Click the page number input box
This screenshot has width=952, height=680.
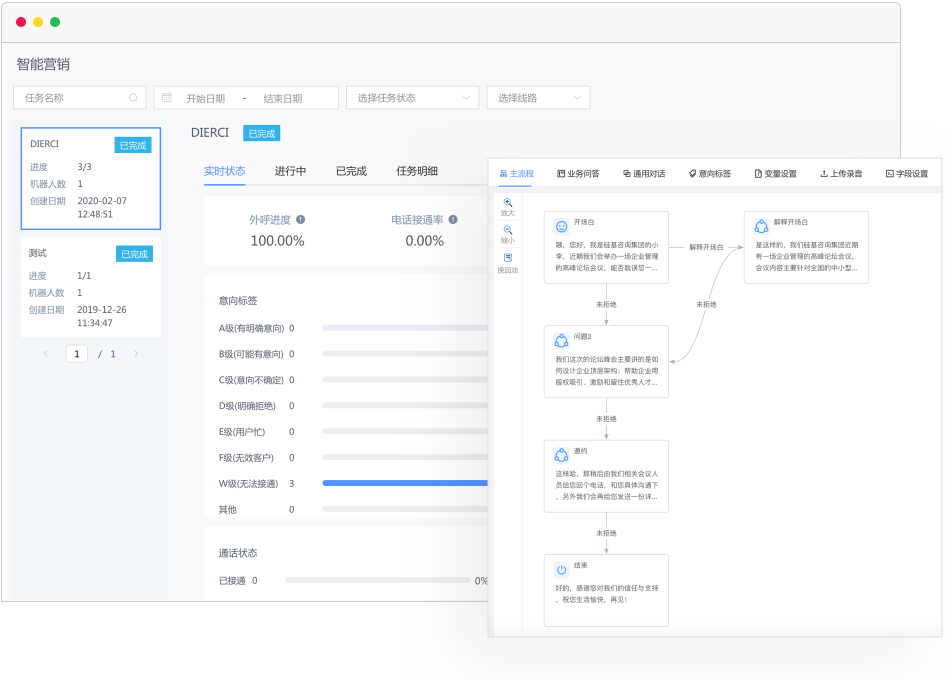pos(76,354)
